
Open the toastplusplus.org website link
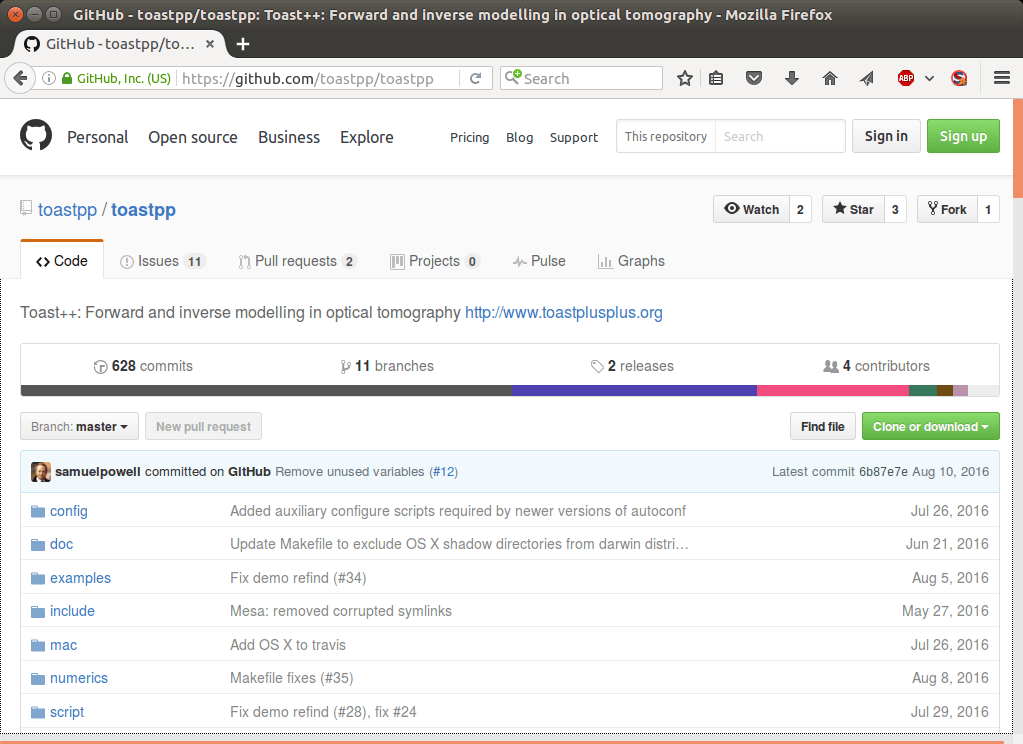click(563, 313)
